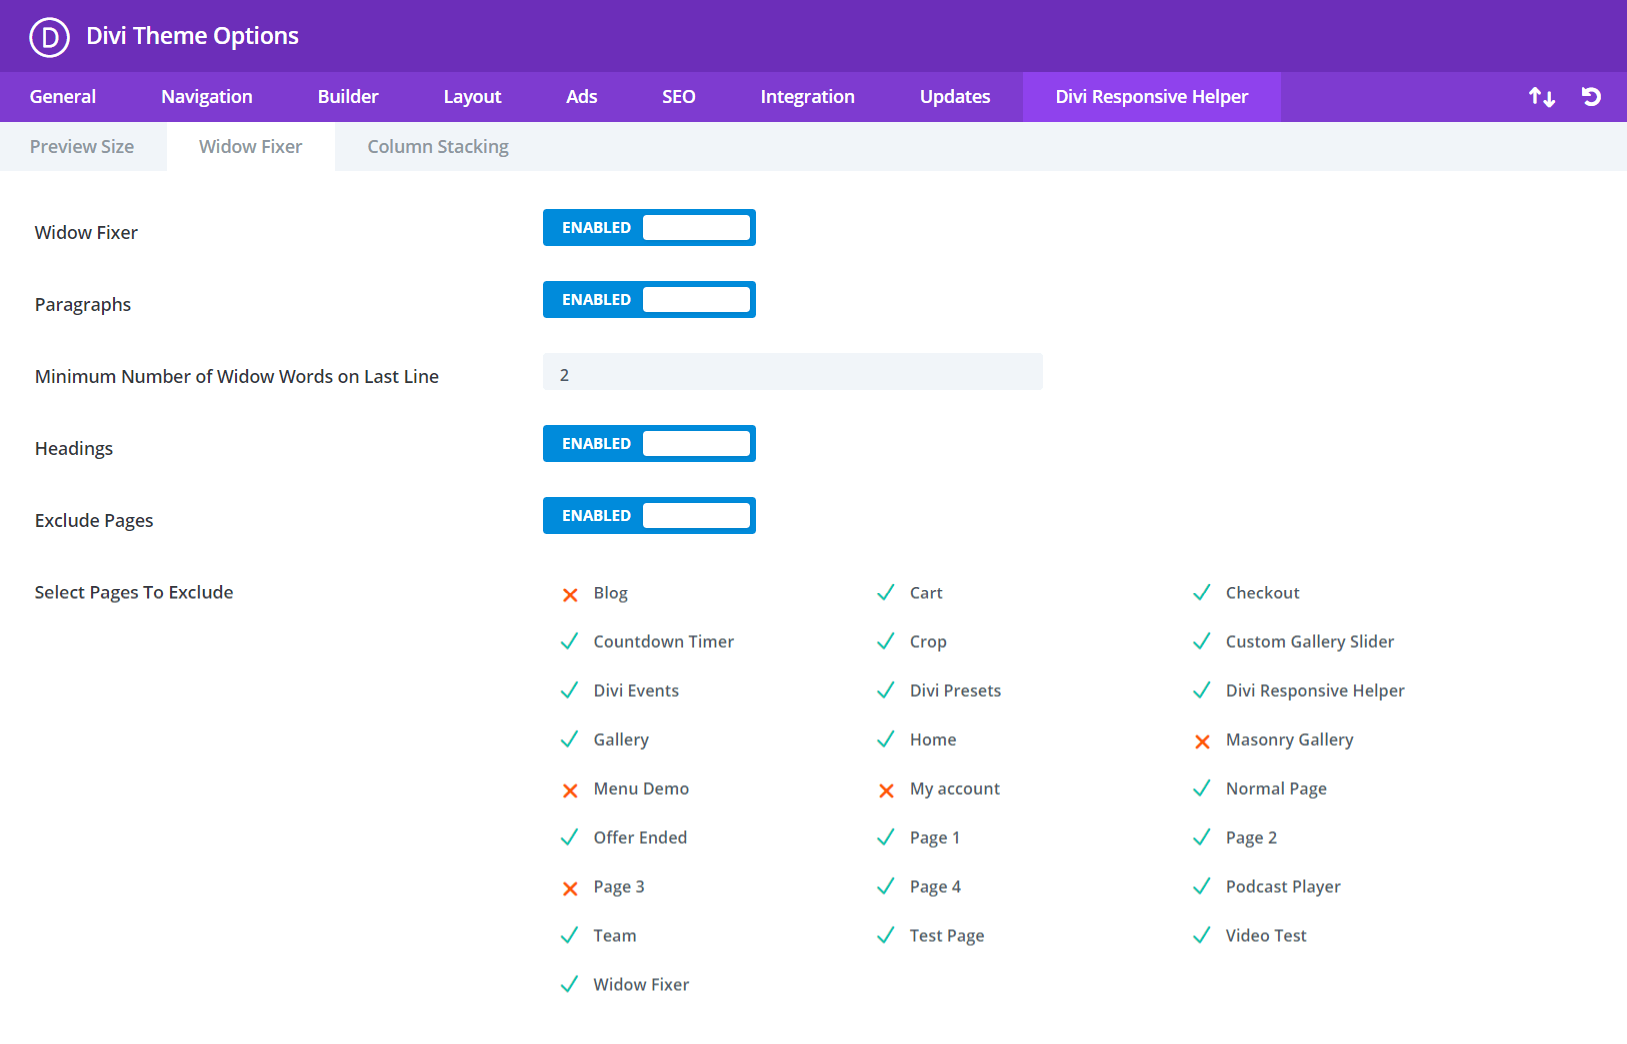The height and width of the screenshot is (1044, 1627).
Task: Toggle the Exclude Pages enabled switch
Action: pos(649,516)
